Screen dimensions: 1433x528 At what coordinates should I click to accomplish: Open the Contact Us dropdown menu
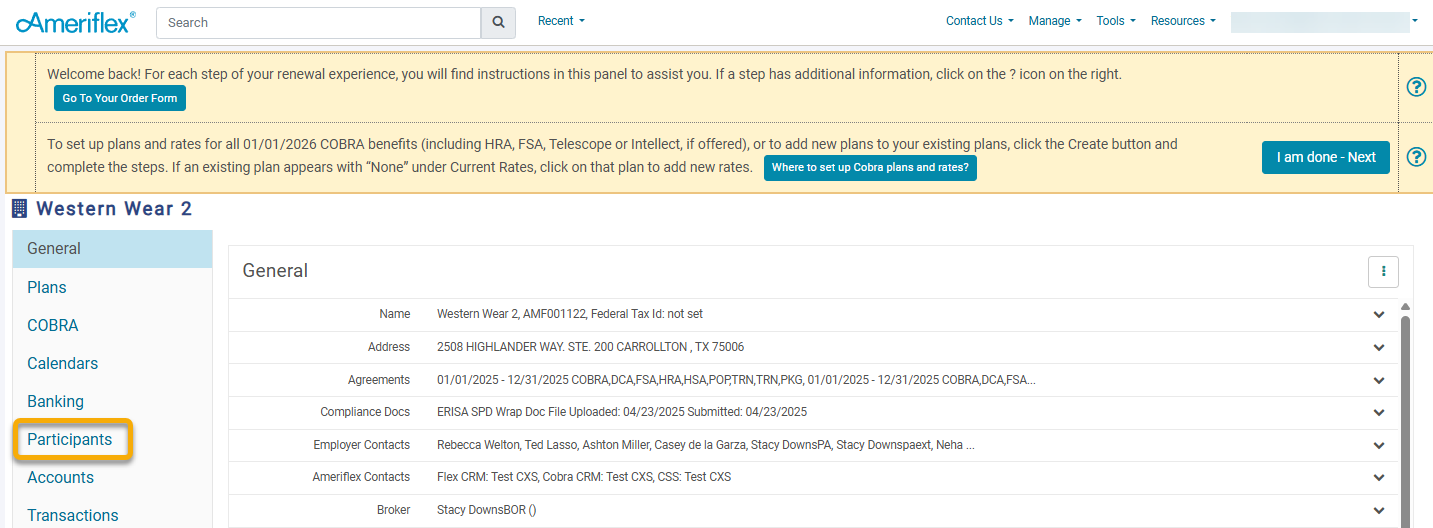(x=980, y=21)
